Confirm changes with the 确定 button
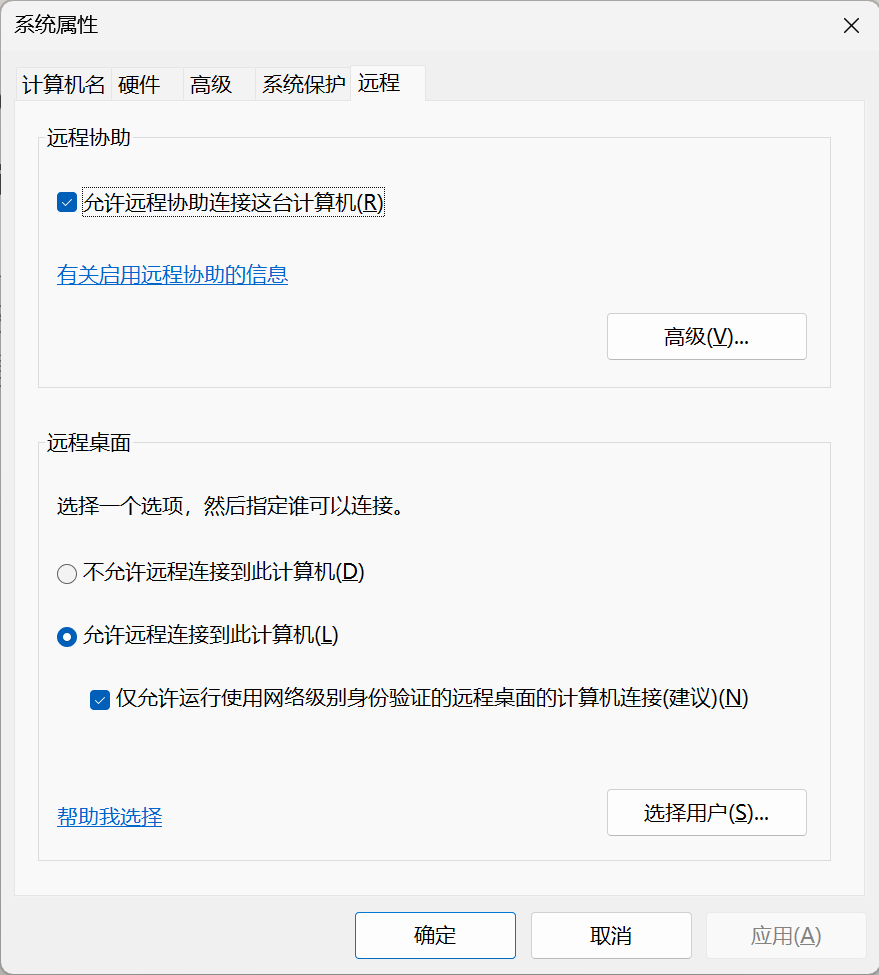 coord(435,936)
